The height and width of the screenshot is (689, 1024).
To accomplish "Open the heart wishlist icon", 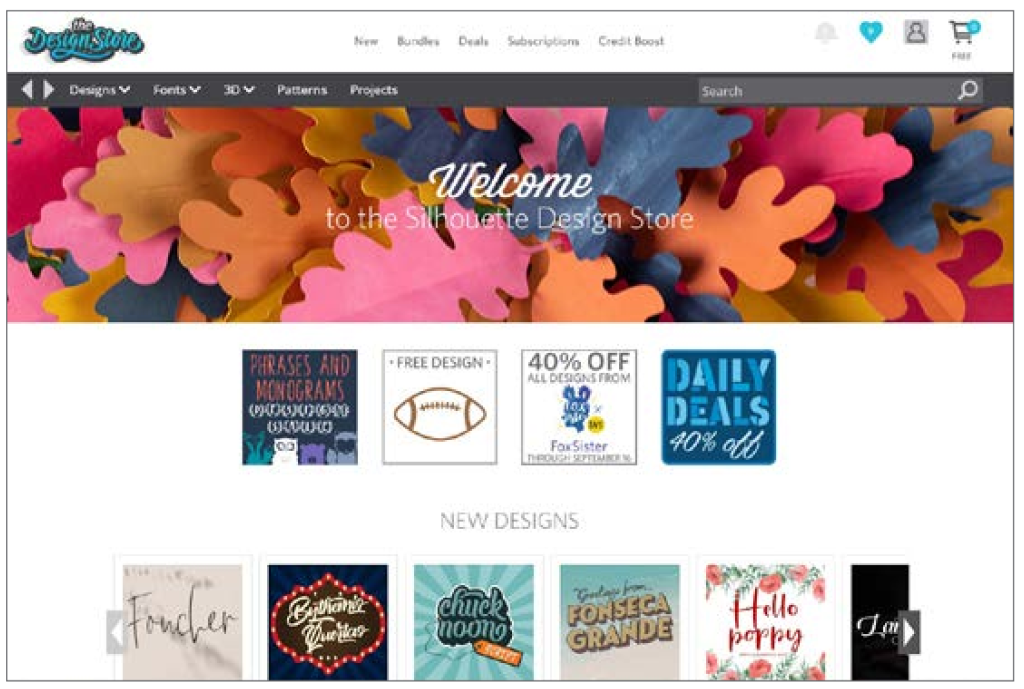I will pos(871,31).
